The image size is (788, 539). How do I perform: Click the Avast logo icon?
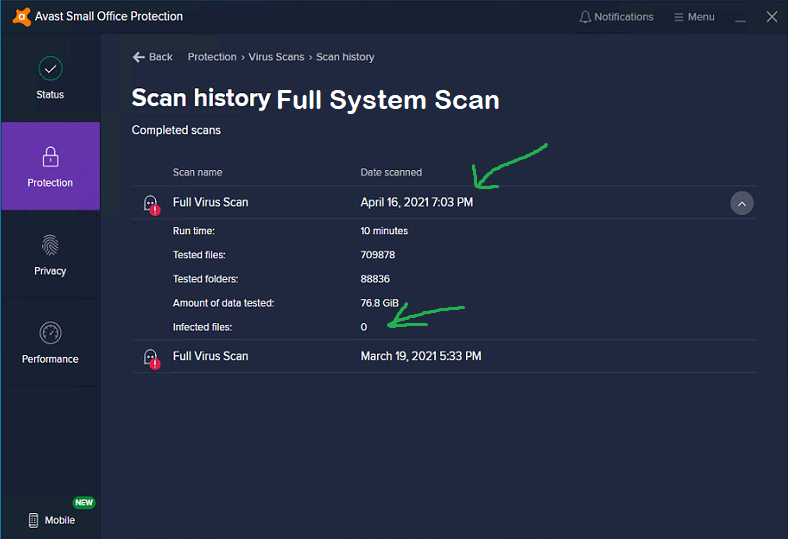21,17
